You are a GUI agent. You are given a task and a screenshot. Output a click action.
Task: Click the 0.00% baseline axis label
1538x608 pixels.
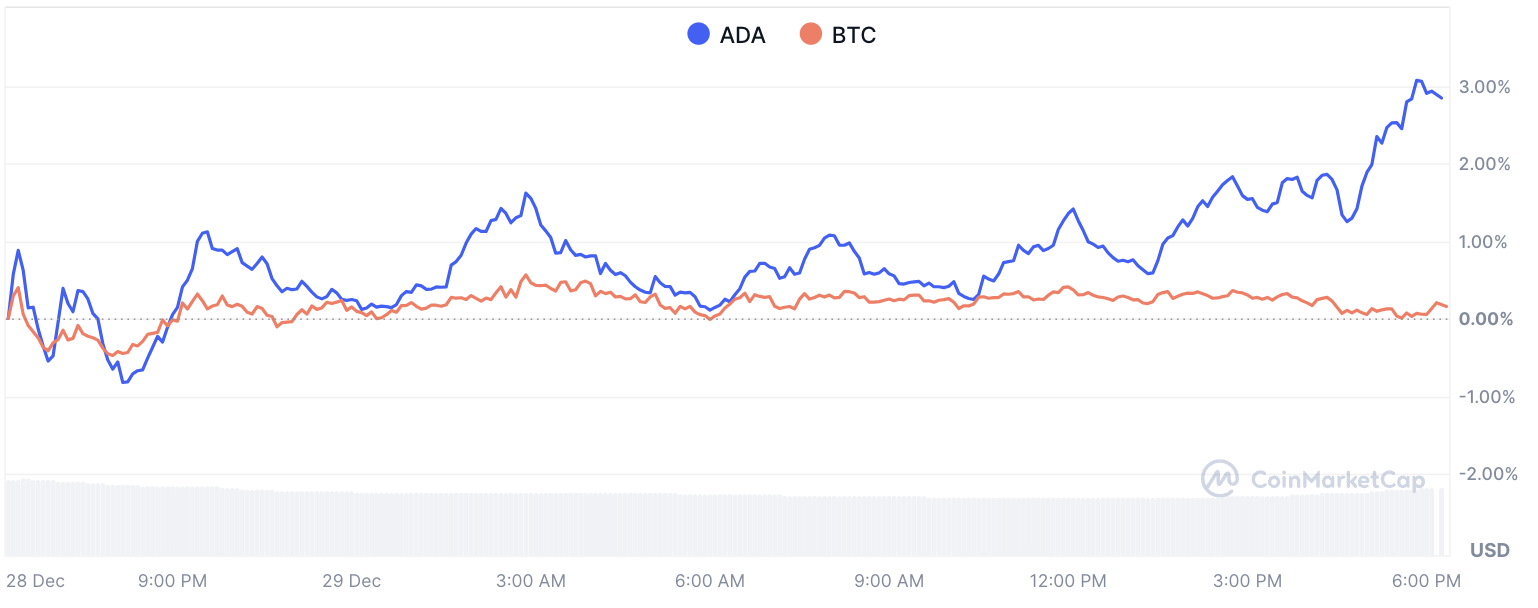tap(1483, 319)
